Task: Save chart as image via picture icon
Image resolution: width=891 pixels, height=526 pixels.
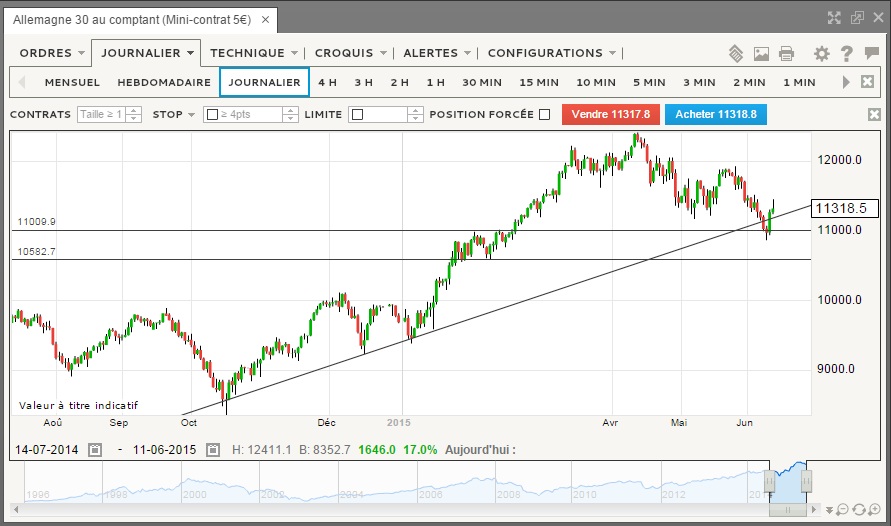Action: [761, 54]
